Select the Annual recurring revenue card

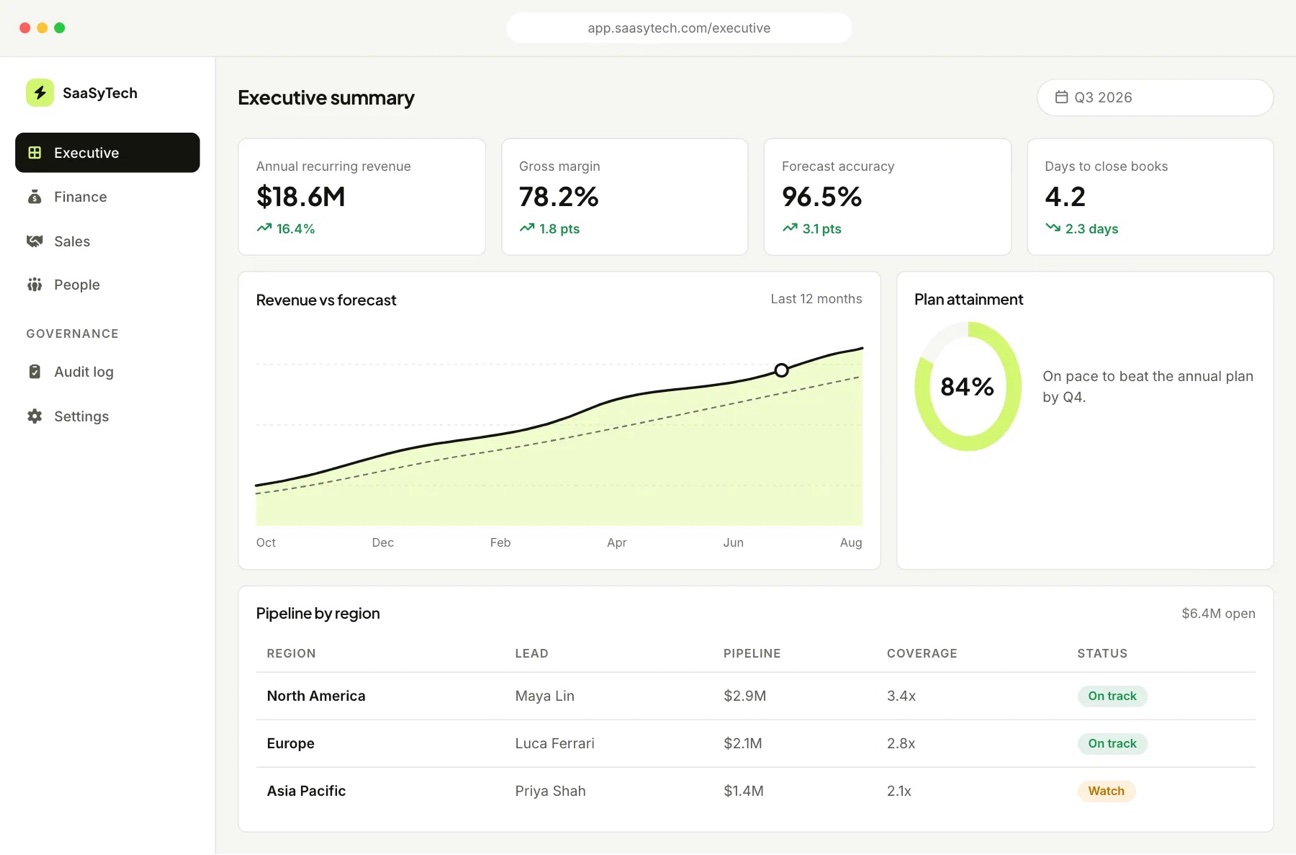click(362, 197)
